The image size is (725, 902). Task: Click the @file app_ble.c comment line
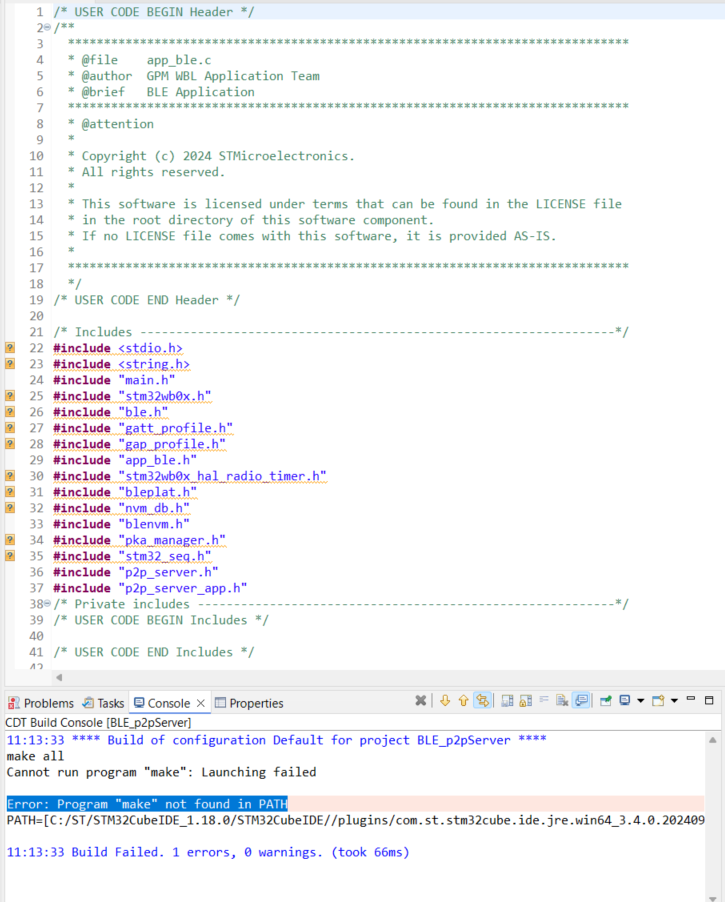tap(139, 60)
